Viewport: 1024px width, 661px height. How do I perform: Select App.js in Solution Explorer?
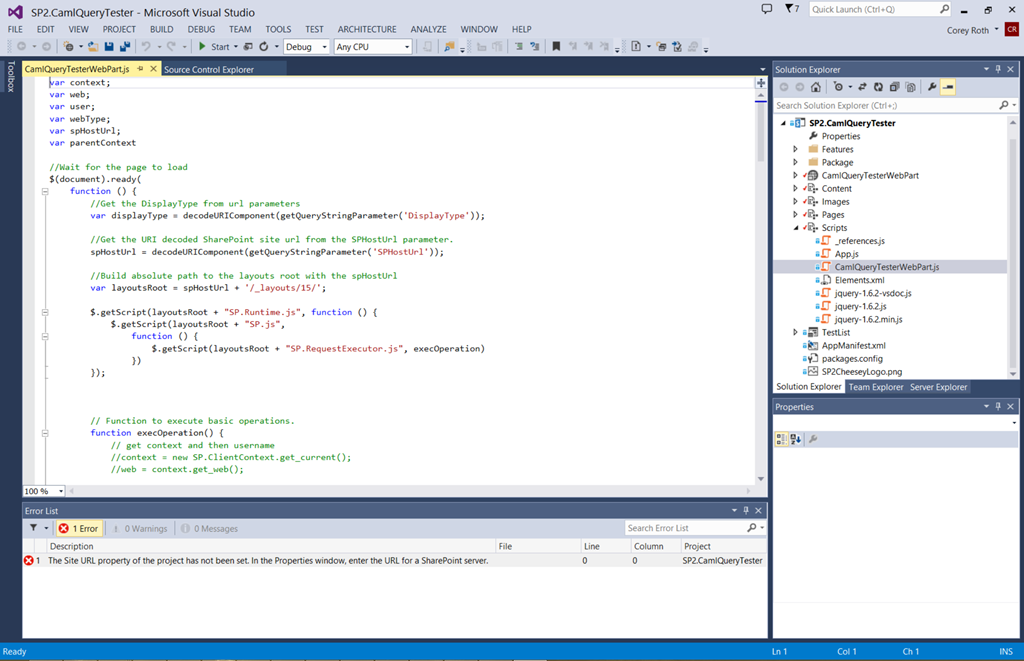(x=846, y=253)
